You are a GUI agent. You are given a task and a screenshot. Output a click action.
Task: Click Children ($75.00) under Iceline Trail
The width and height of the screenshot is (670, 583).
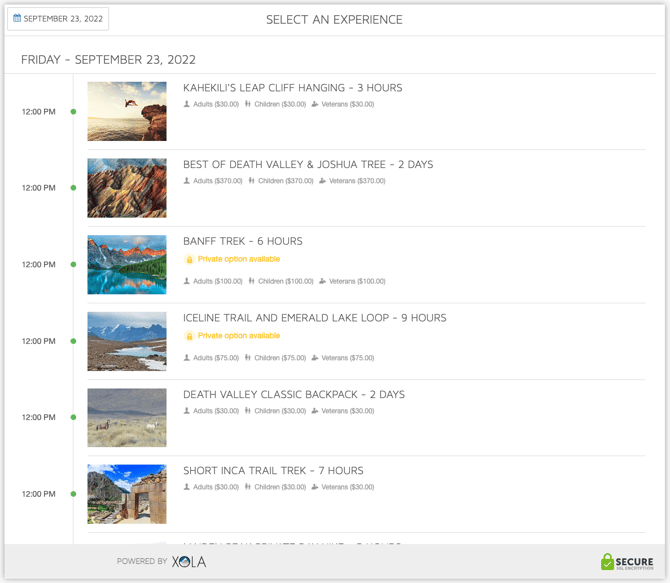pyautogui.click(x=280, y=358)
